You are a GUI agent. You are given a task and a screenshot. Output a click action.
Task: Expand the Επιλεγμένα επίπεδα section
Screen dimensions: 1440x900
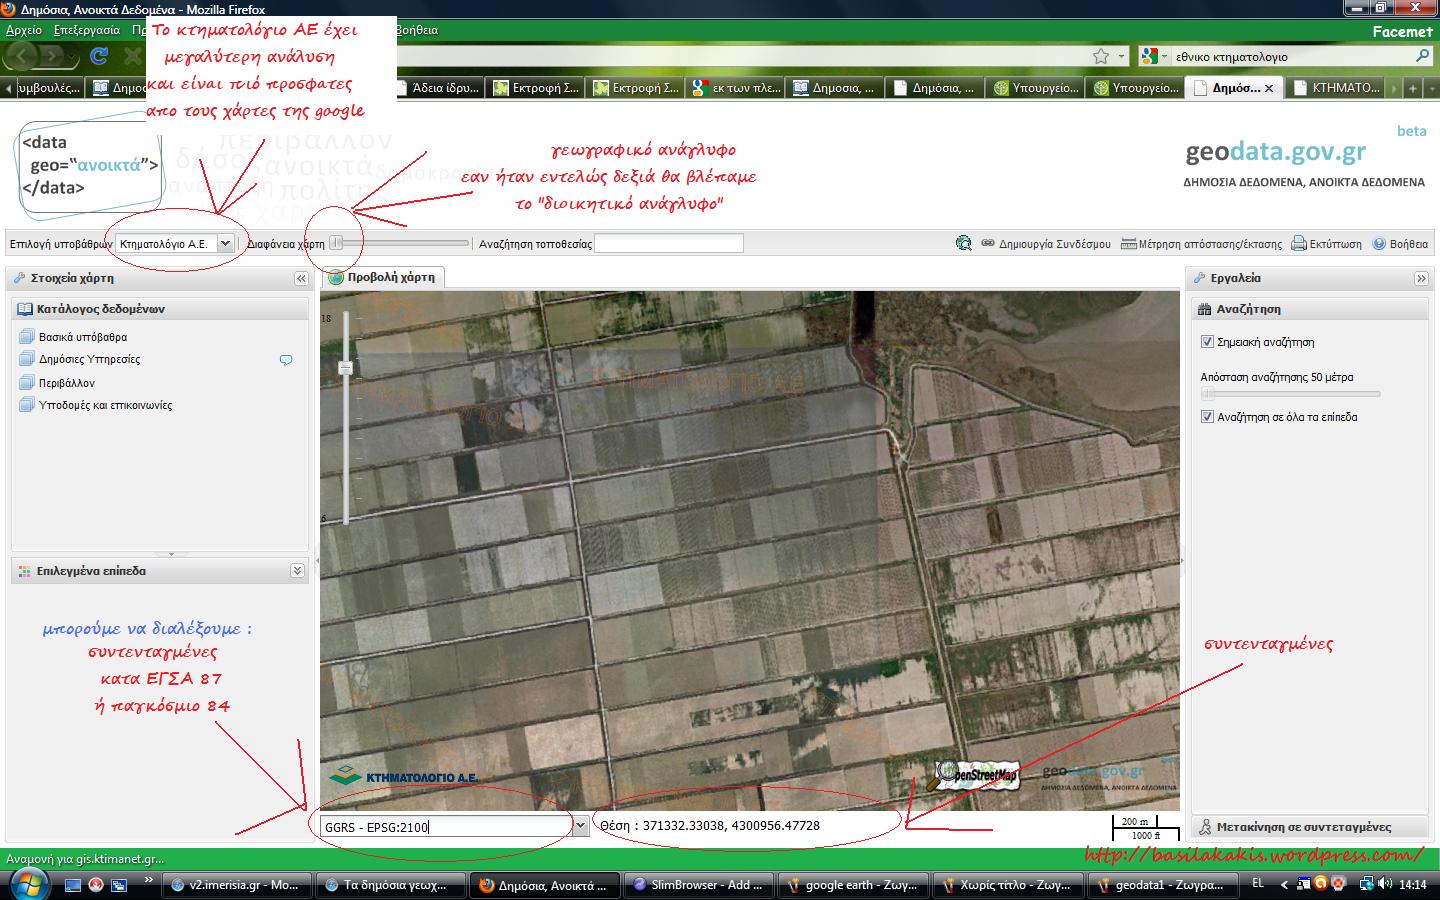(x=297, y=571)
